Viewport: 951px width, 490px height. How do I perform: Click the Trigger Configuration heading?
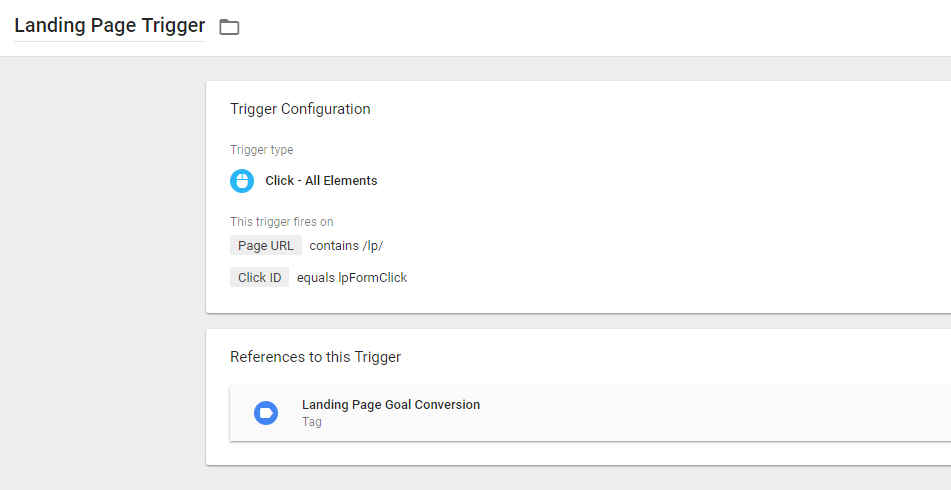[300, 109]
